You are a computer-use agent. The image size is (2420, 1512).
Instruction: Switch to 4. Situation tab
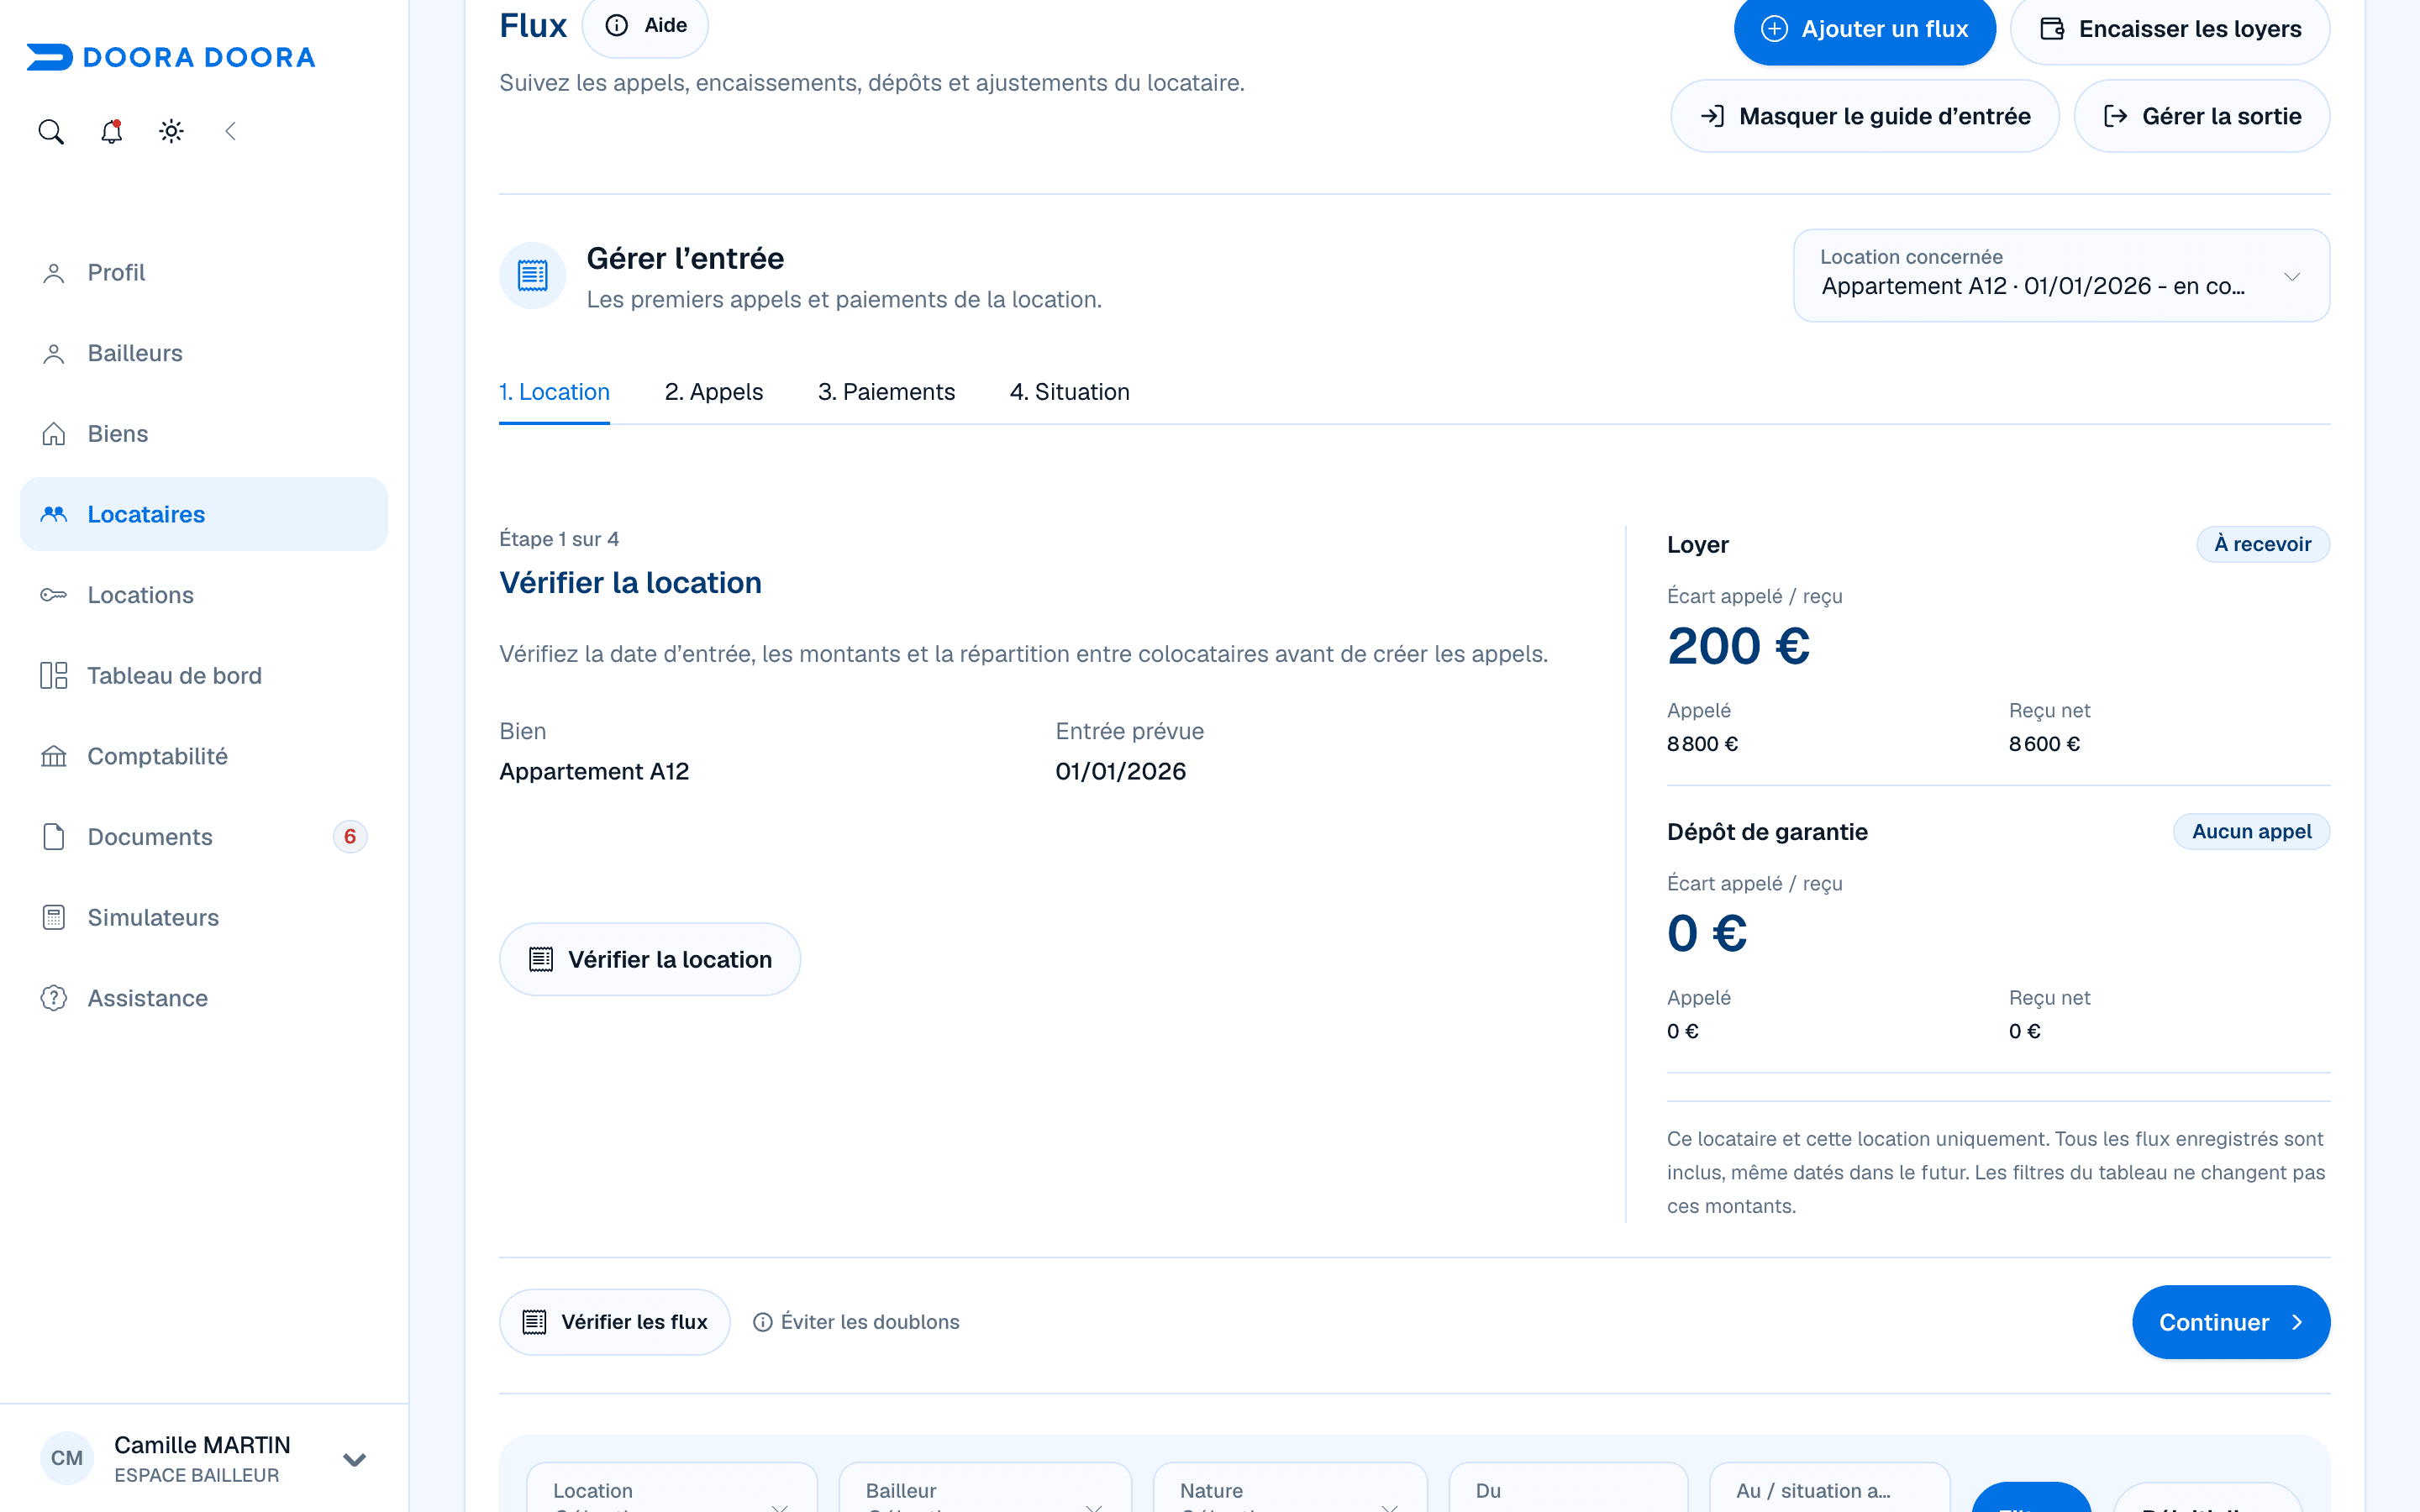click(1070, 392)
